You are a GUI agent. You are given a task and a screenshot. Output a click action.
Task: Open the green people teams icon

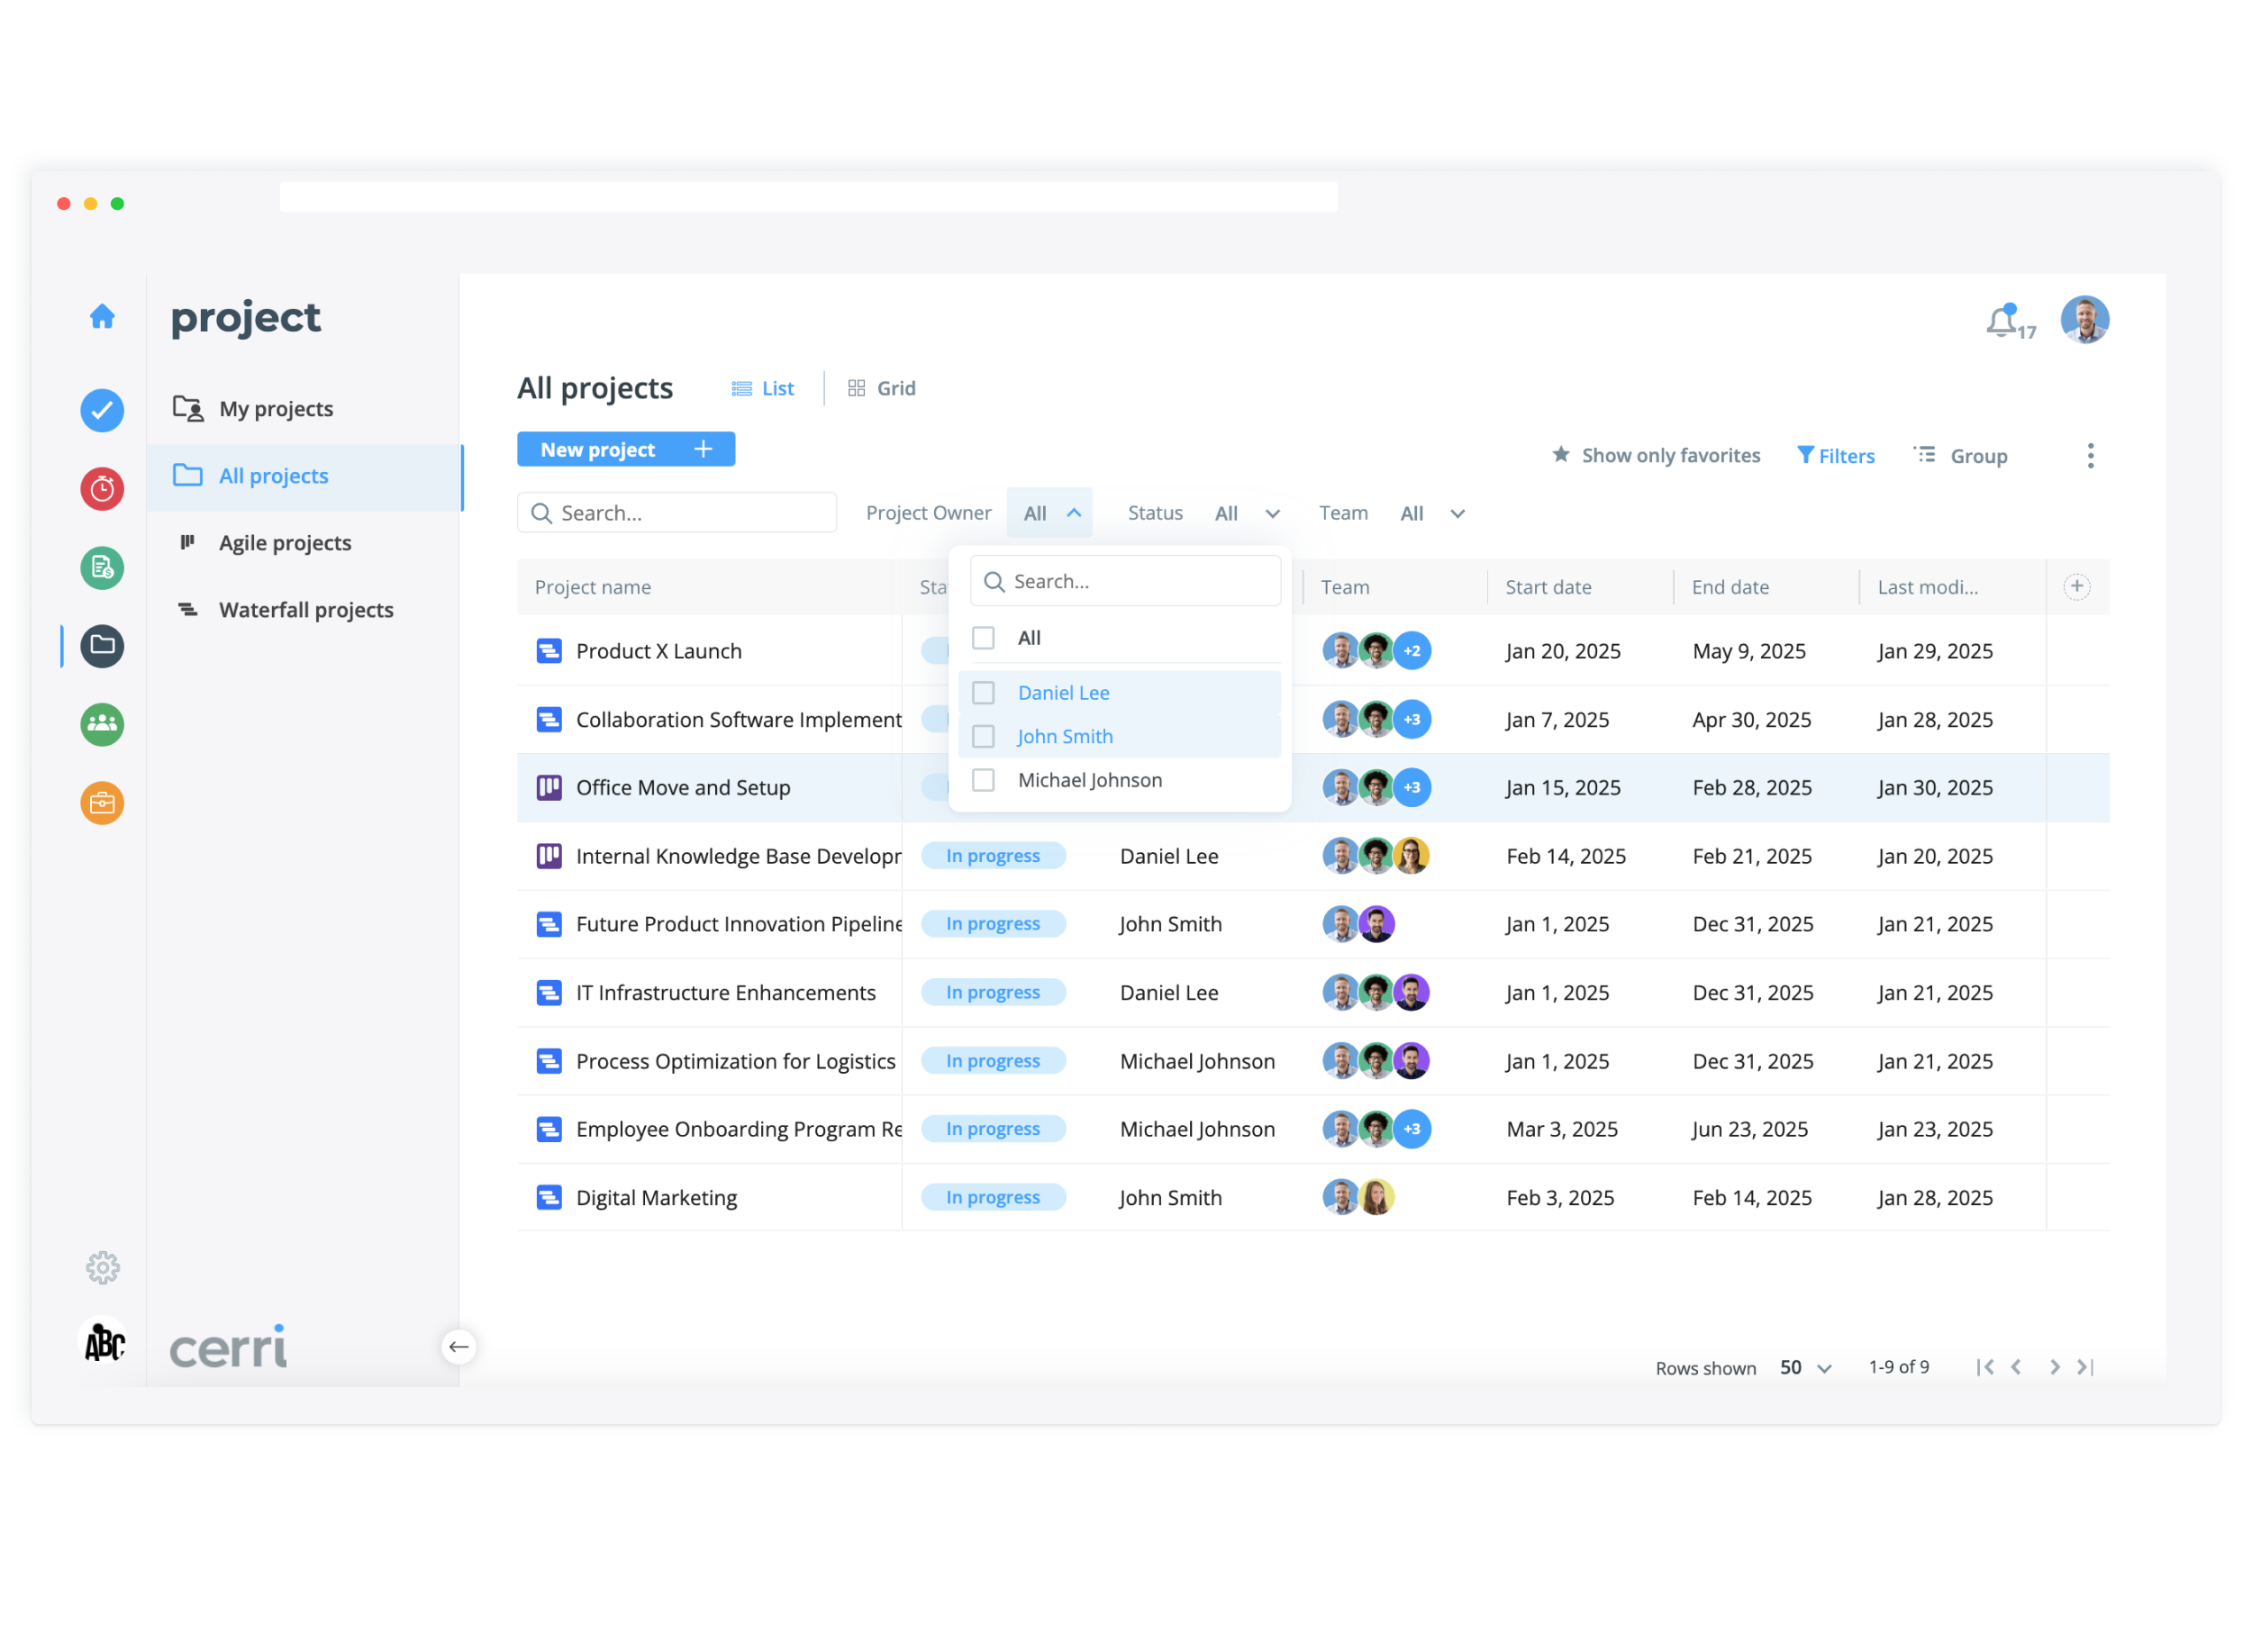102,725
